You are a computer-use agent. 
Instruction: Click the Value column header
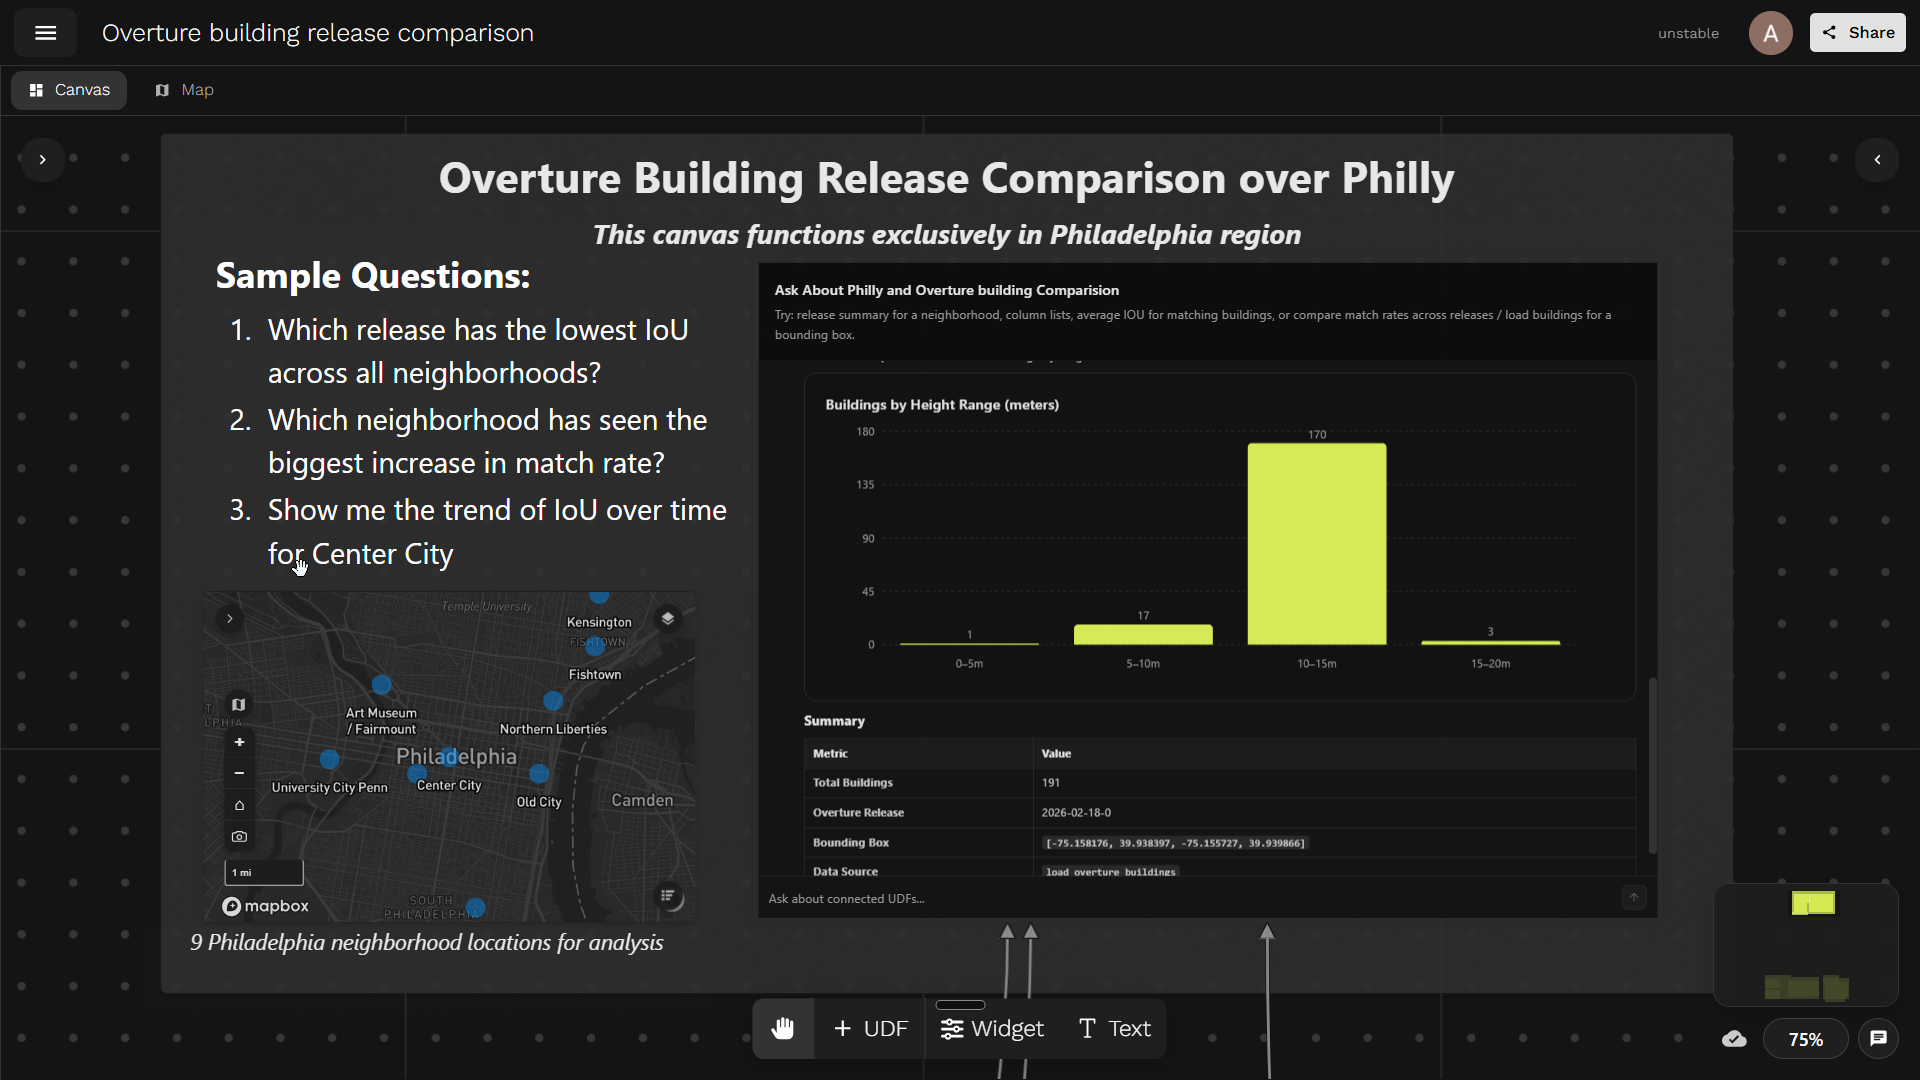tap(1056, 754)
